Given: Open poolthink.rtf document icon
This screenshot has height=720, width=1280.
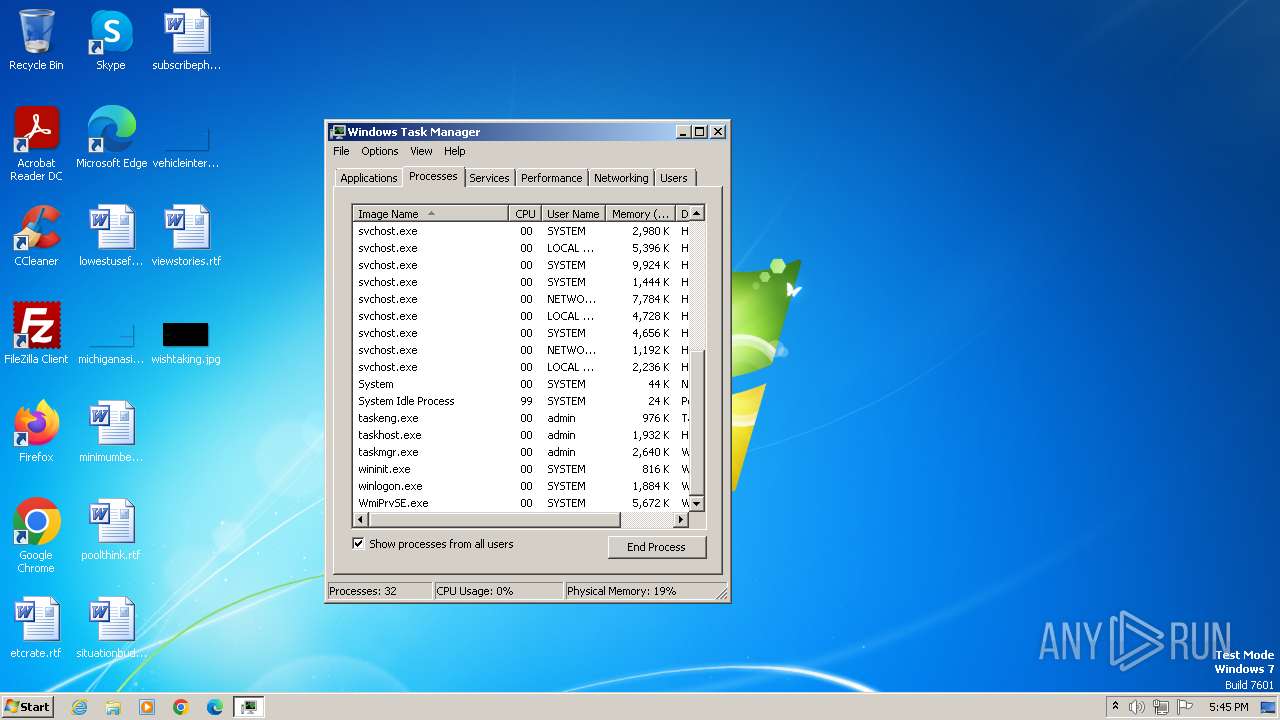Looking at the screenshot, I should point(111,530).
